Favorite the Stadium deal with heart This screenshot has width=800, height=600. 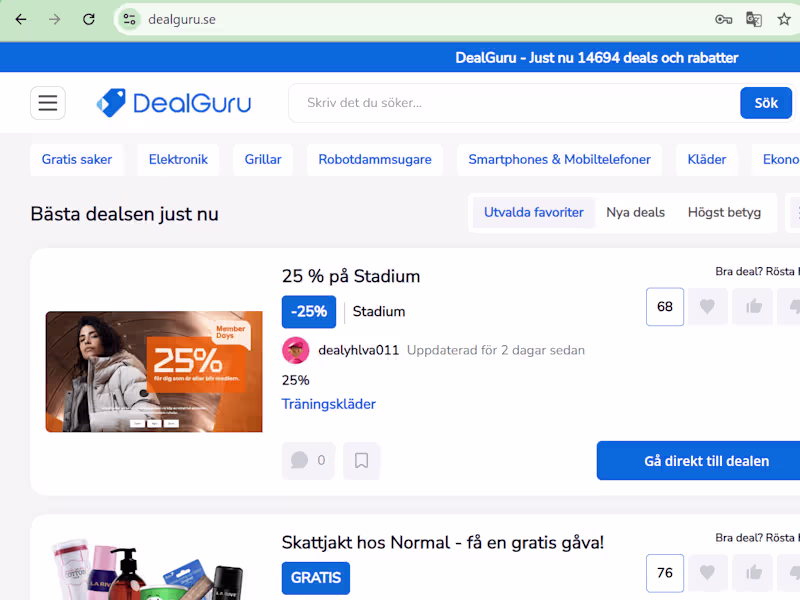(x=707, y=307)
